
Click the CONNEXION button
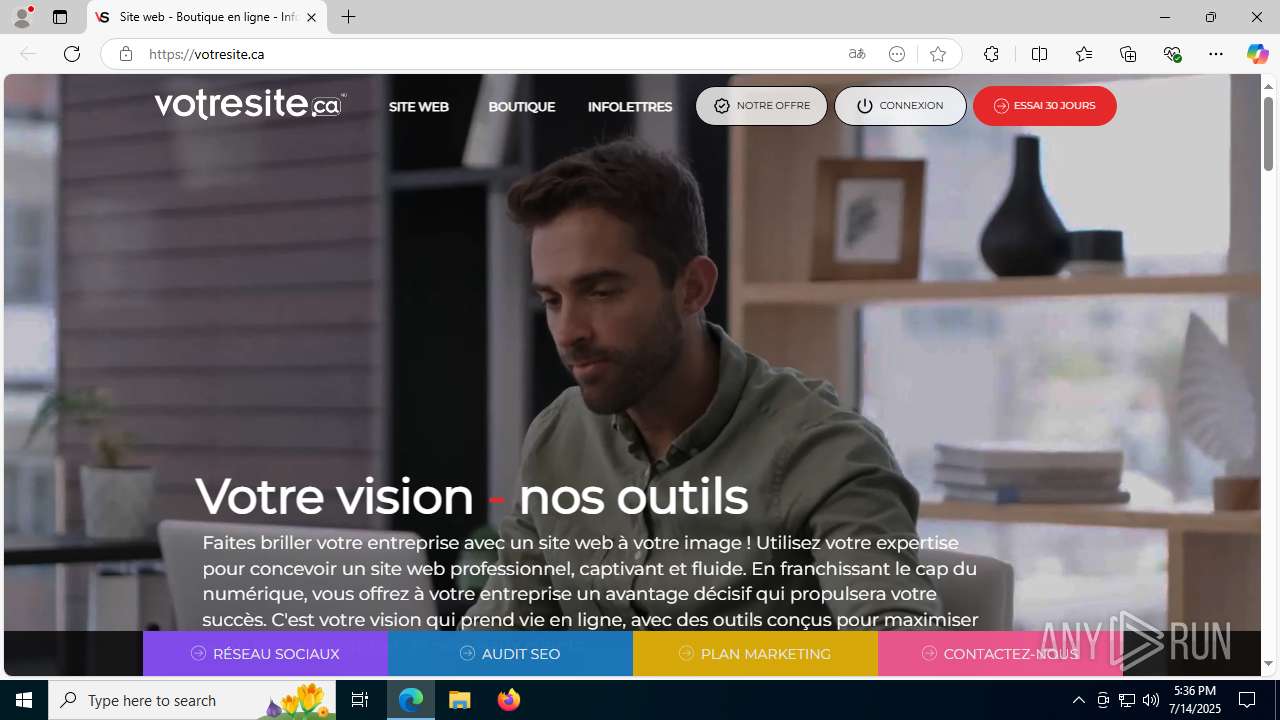(x=900, y=106)
